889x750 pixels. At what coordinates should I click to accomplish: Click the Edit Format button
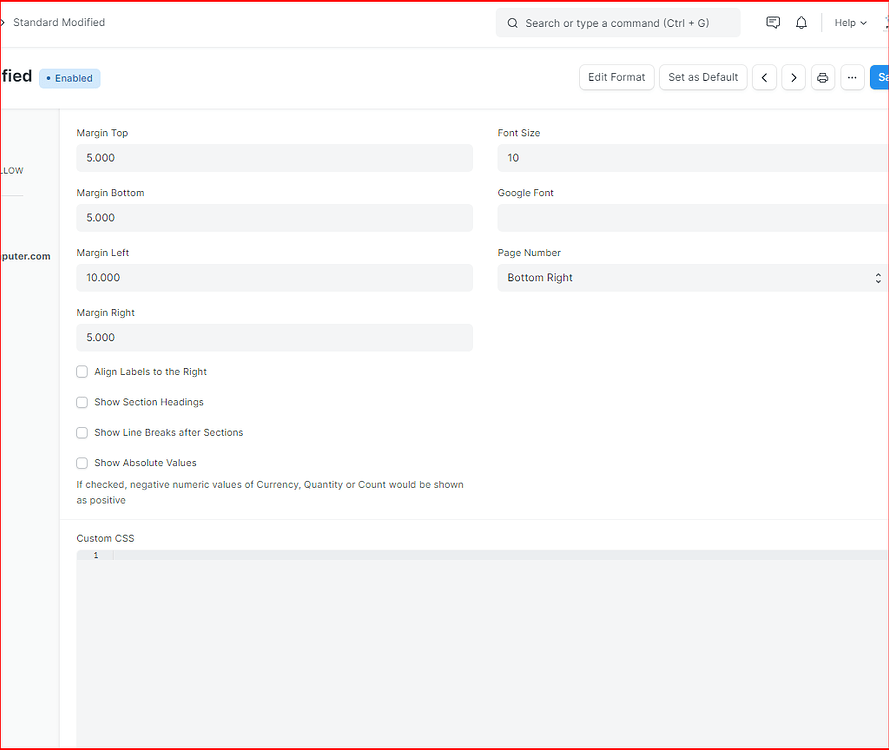[x=617, y=78]
